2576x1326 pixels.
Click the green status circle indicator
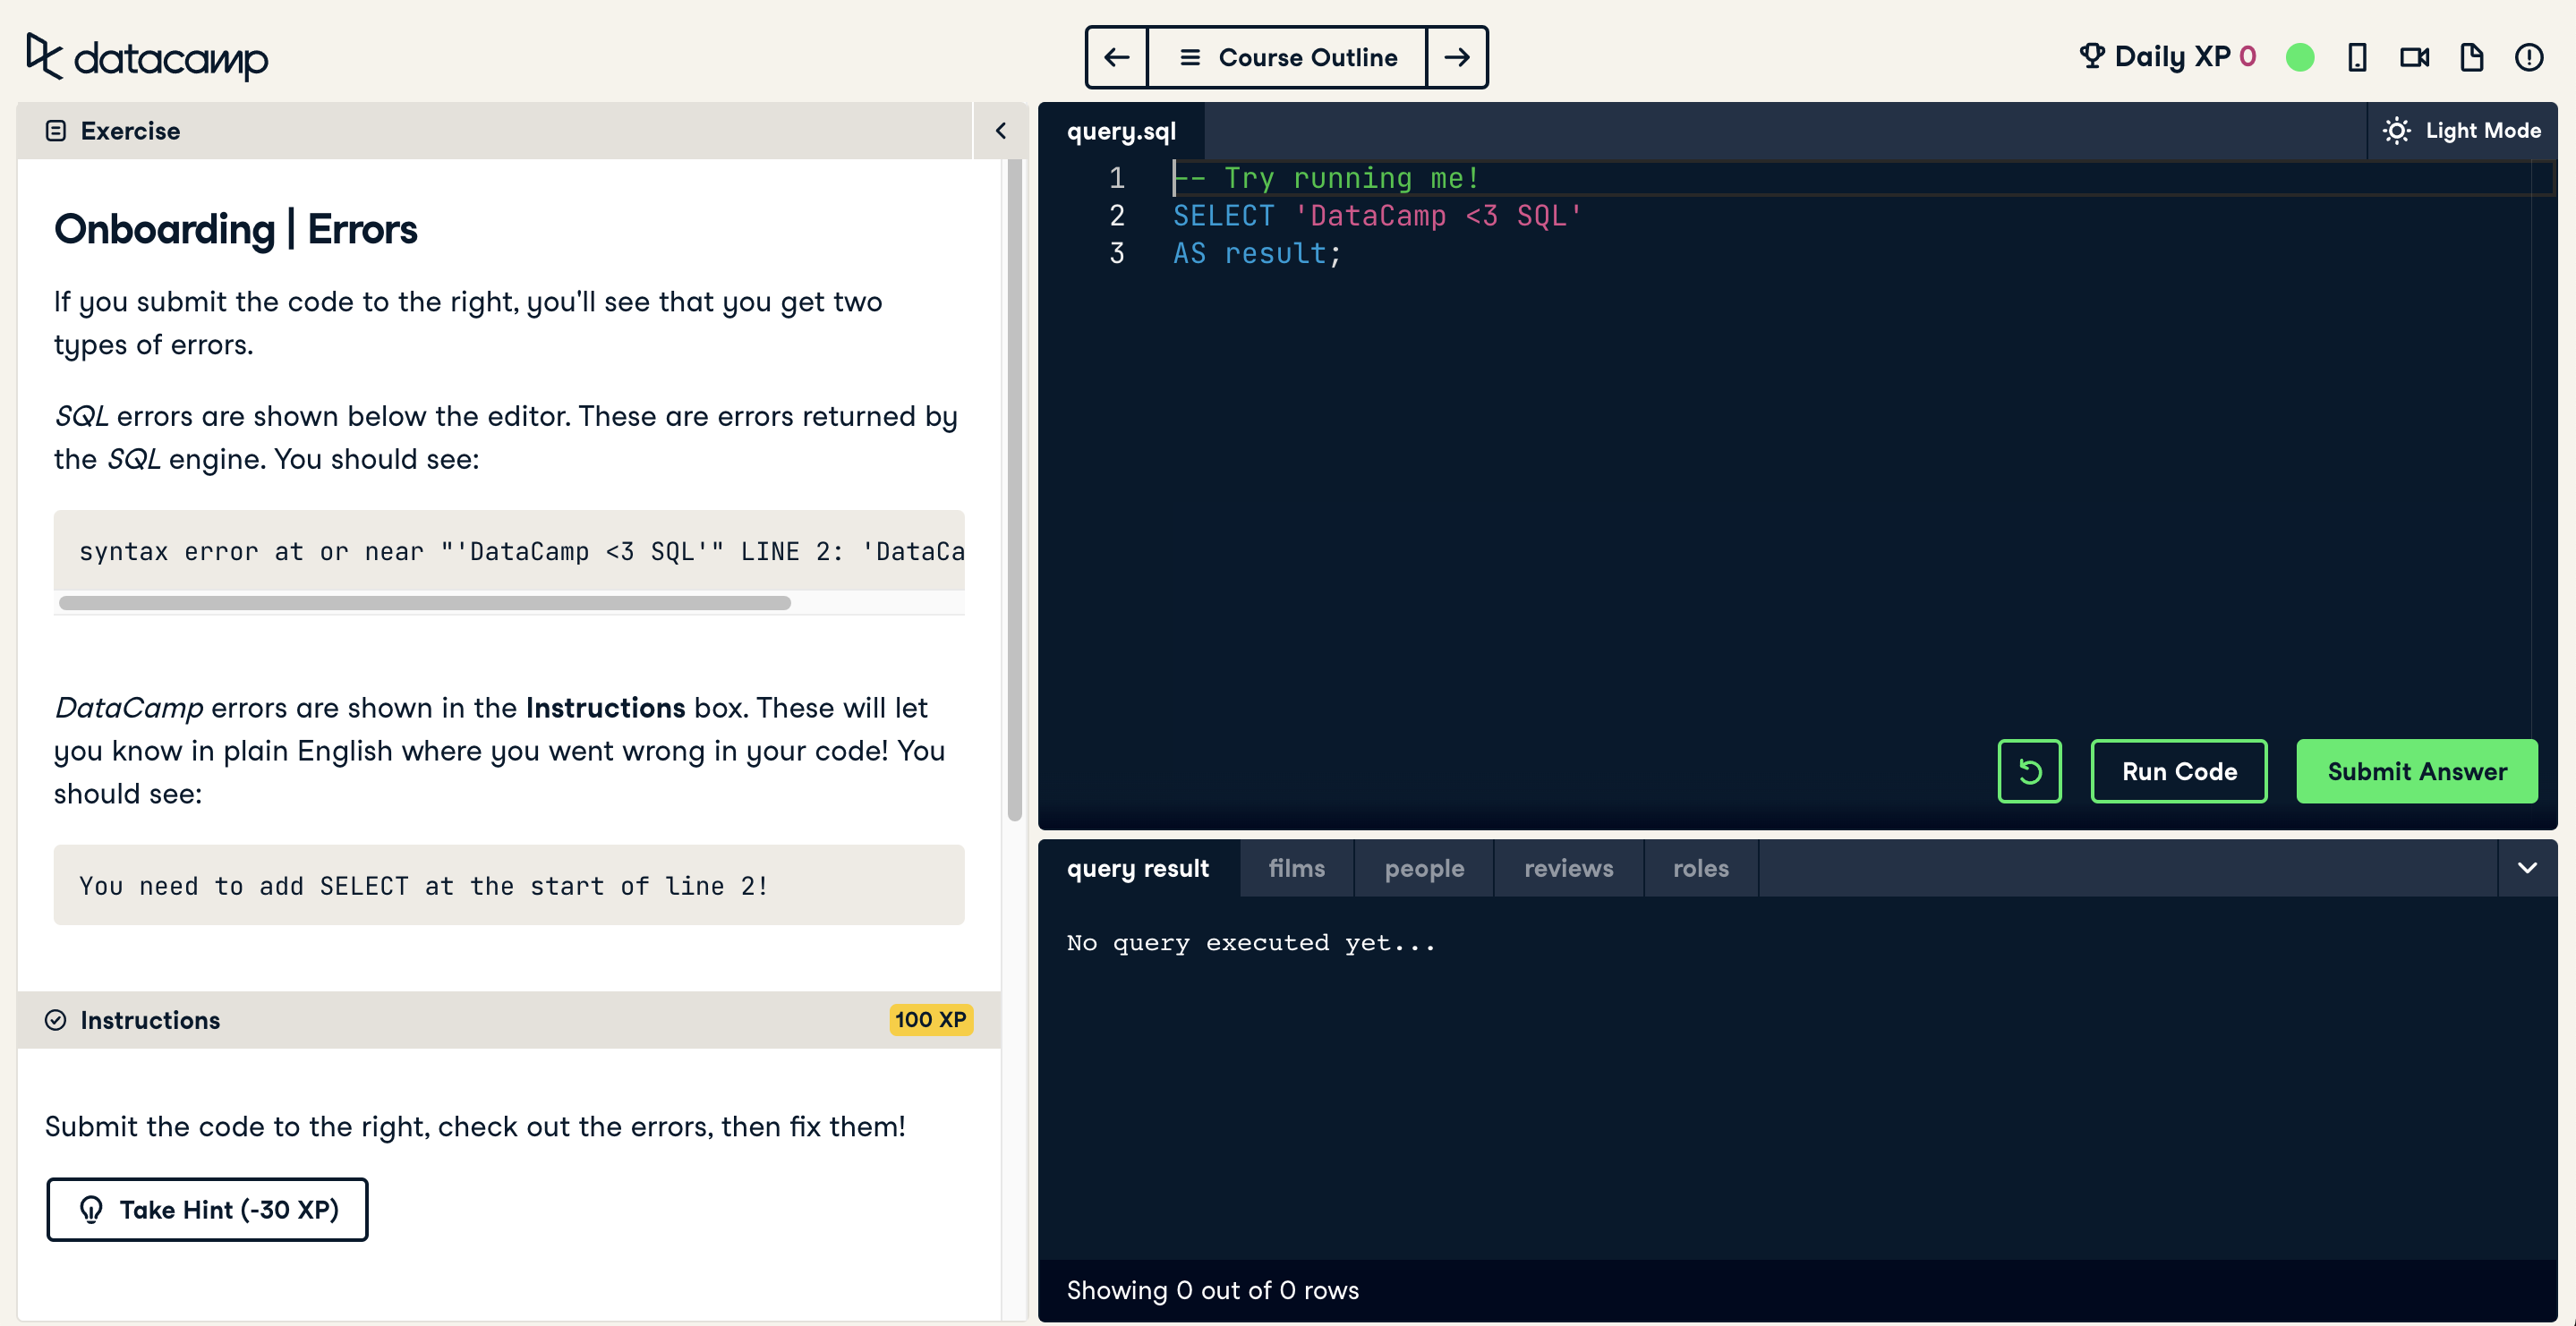[2299, 57]
